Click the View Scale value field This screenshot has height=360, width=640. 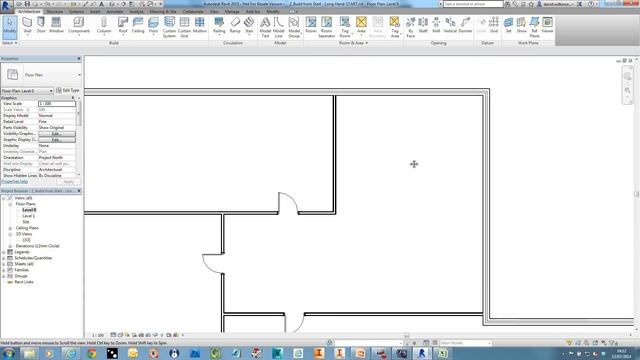click(57, 104)
